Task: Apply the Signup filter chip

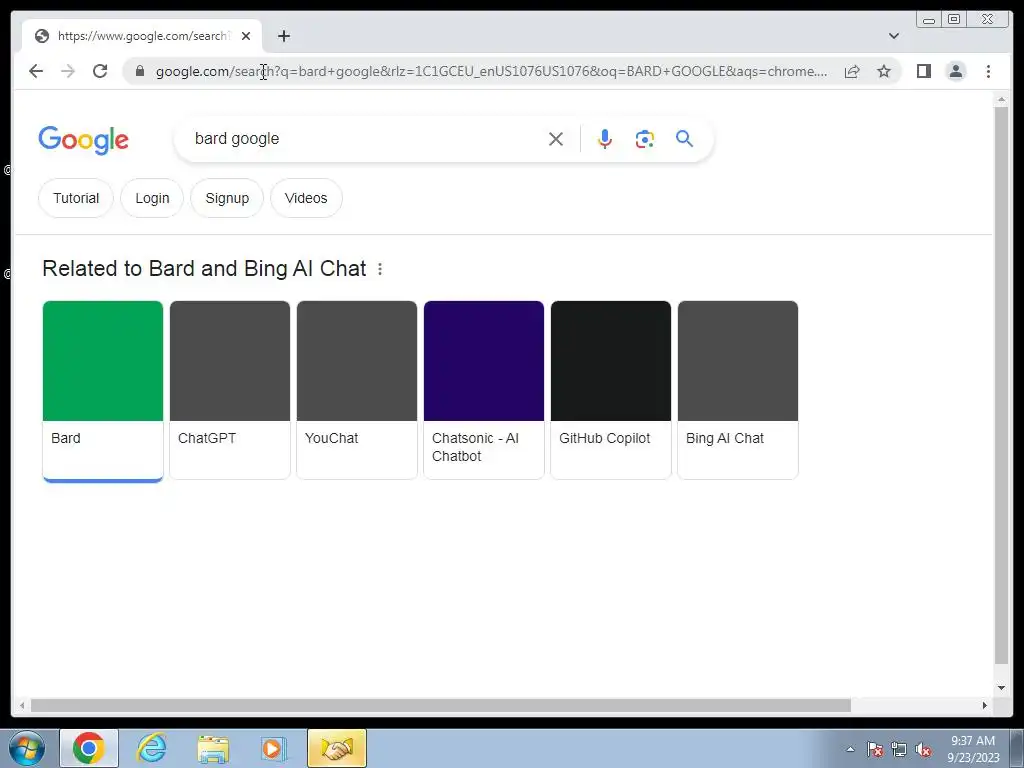Action: (227, 198)
